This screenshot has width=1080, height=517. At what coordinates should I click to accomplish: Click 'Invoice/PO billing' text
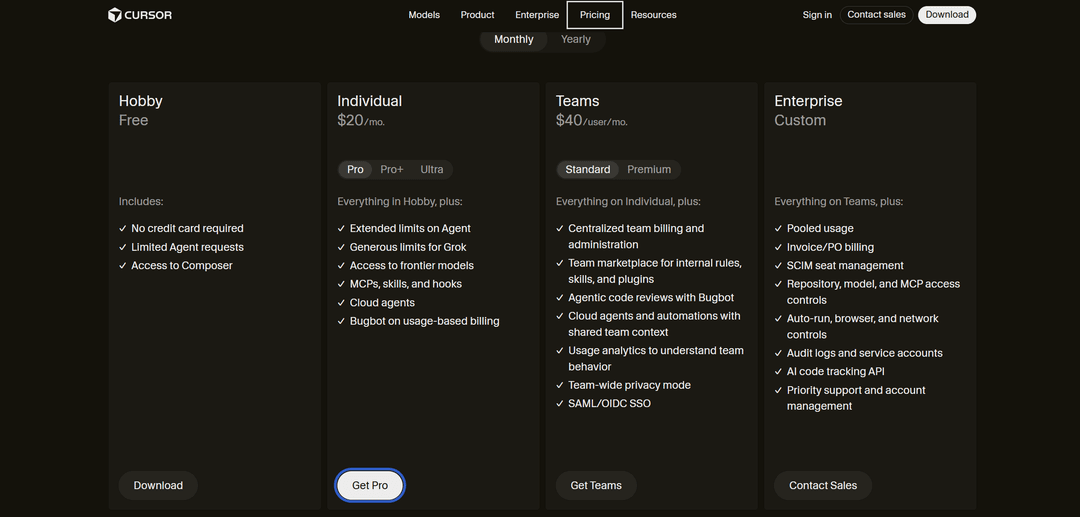(x=831, y=247)
